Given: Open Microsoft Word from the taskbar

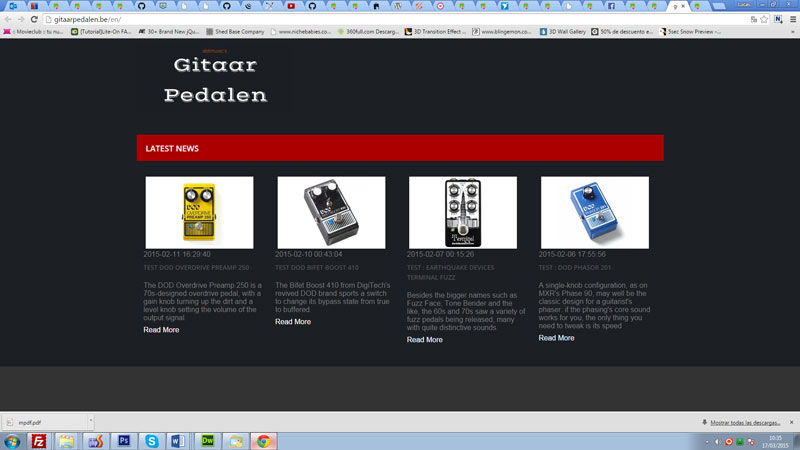Looking at the screenshot, I should 178,441.
